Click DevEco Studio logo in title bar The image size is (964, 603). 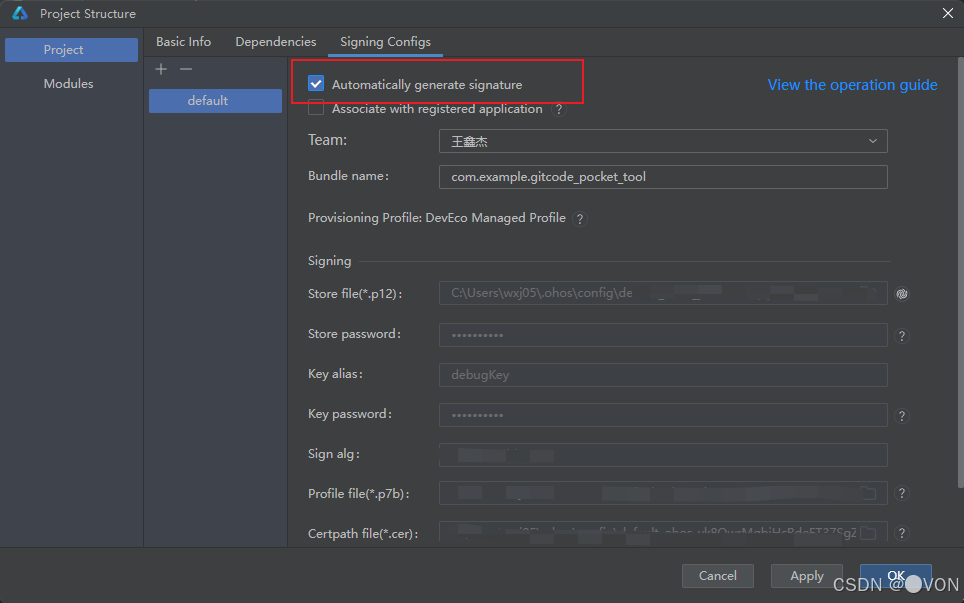pos(20,13)
